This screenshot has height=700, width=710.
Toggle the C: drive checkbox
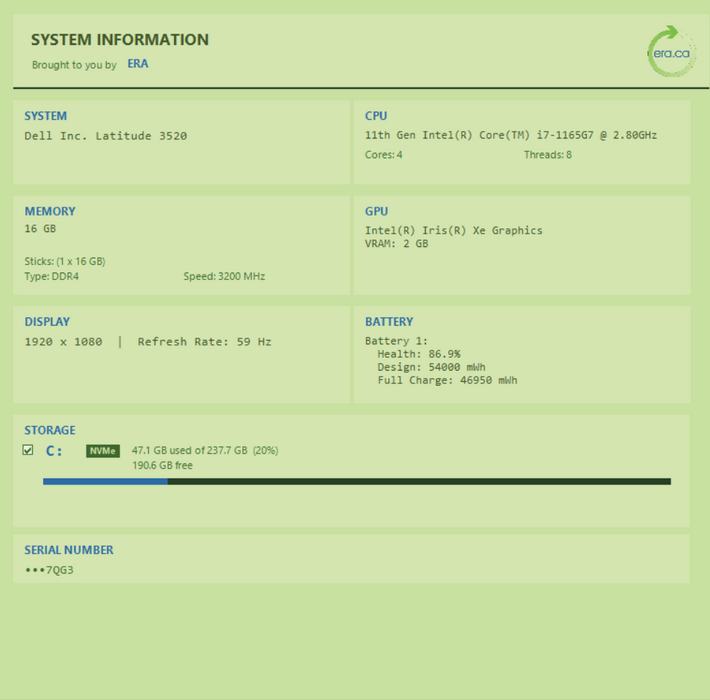click(28, 450)
